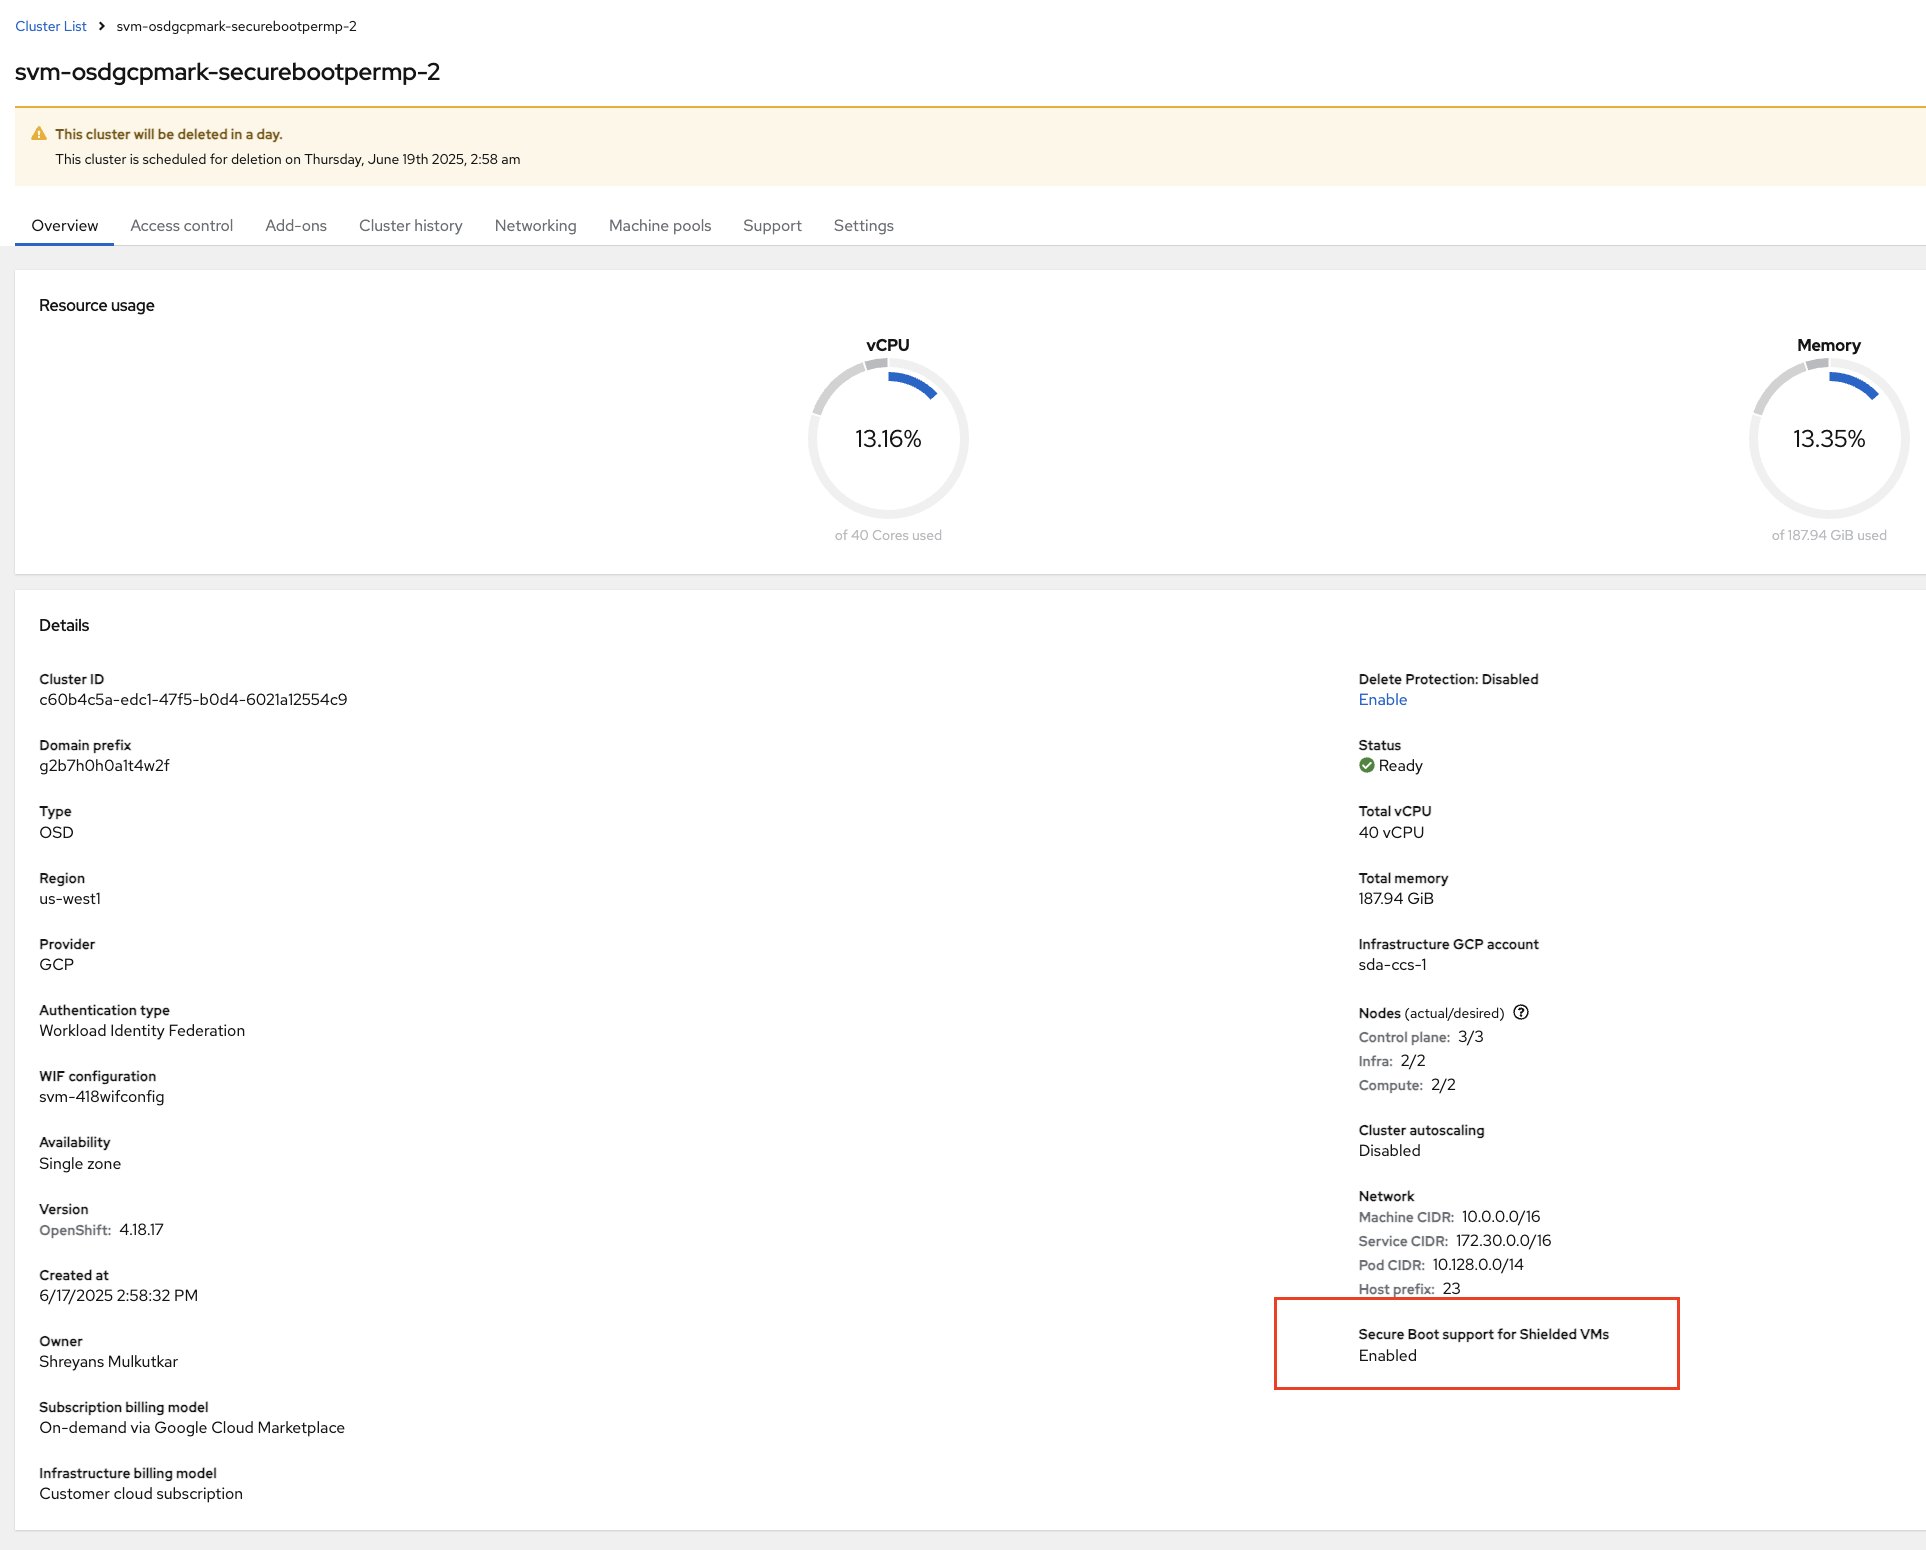Switch to the Access control tab
Image resolution: width=1926 pixels, height=1550 pixels.
tap(181, 226)
